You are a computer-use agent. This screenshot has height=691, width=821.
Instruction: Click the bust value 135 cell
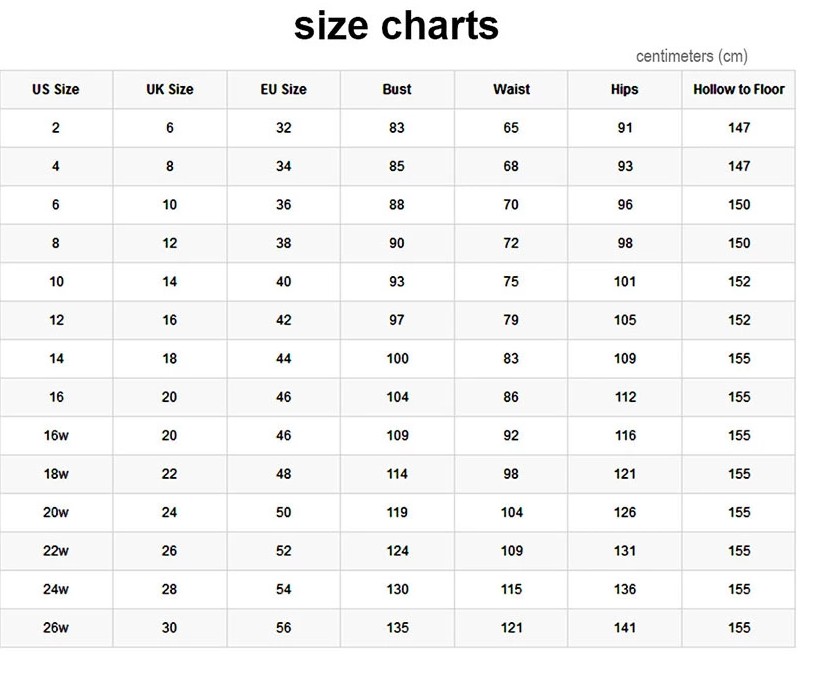pyautogui.click(x=397, y=628)
